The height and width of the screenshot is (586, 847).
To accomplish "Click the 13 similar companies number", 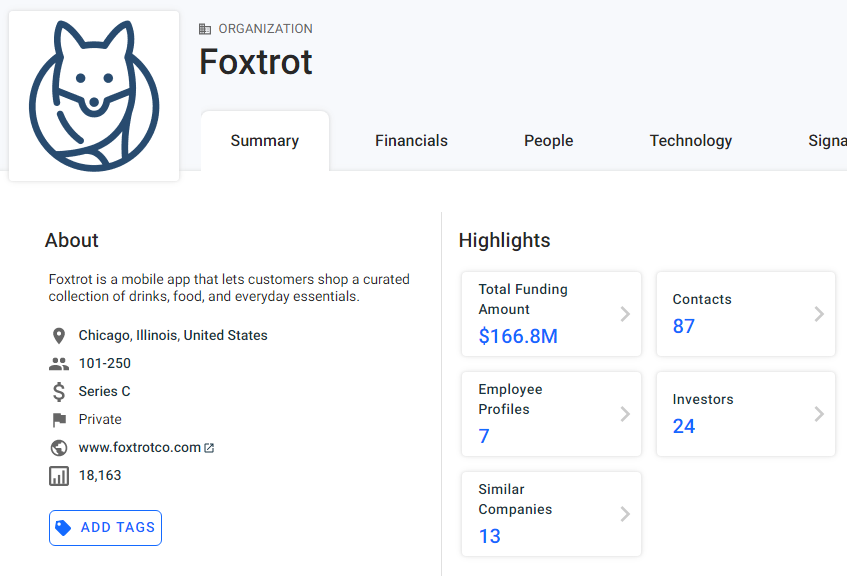I will coord(489,536).
